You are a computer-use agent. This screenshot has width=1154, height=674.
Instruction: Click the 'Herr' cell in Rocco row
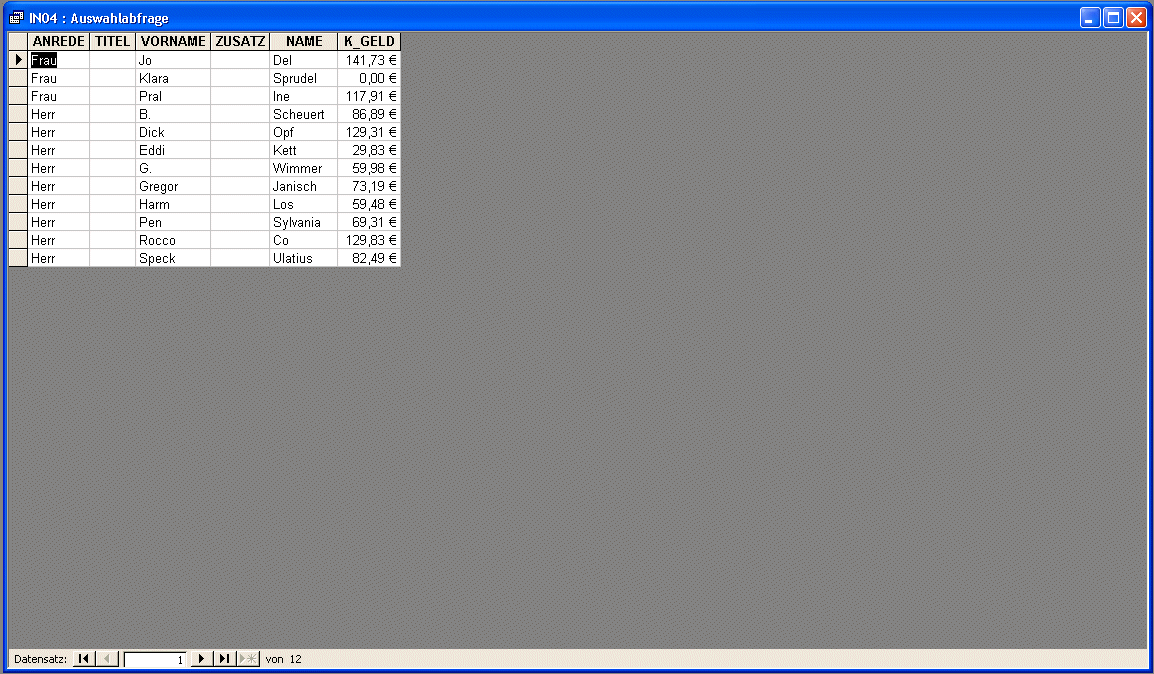tap(58, 241)
